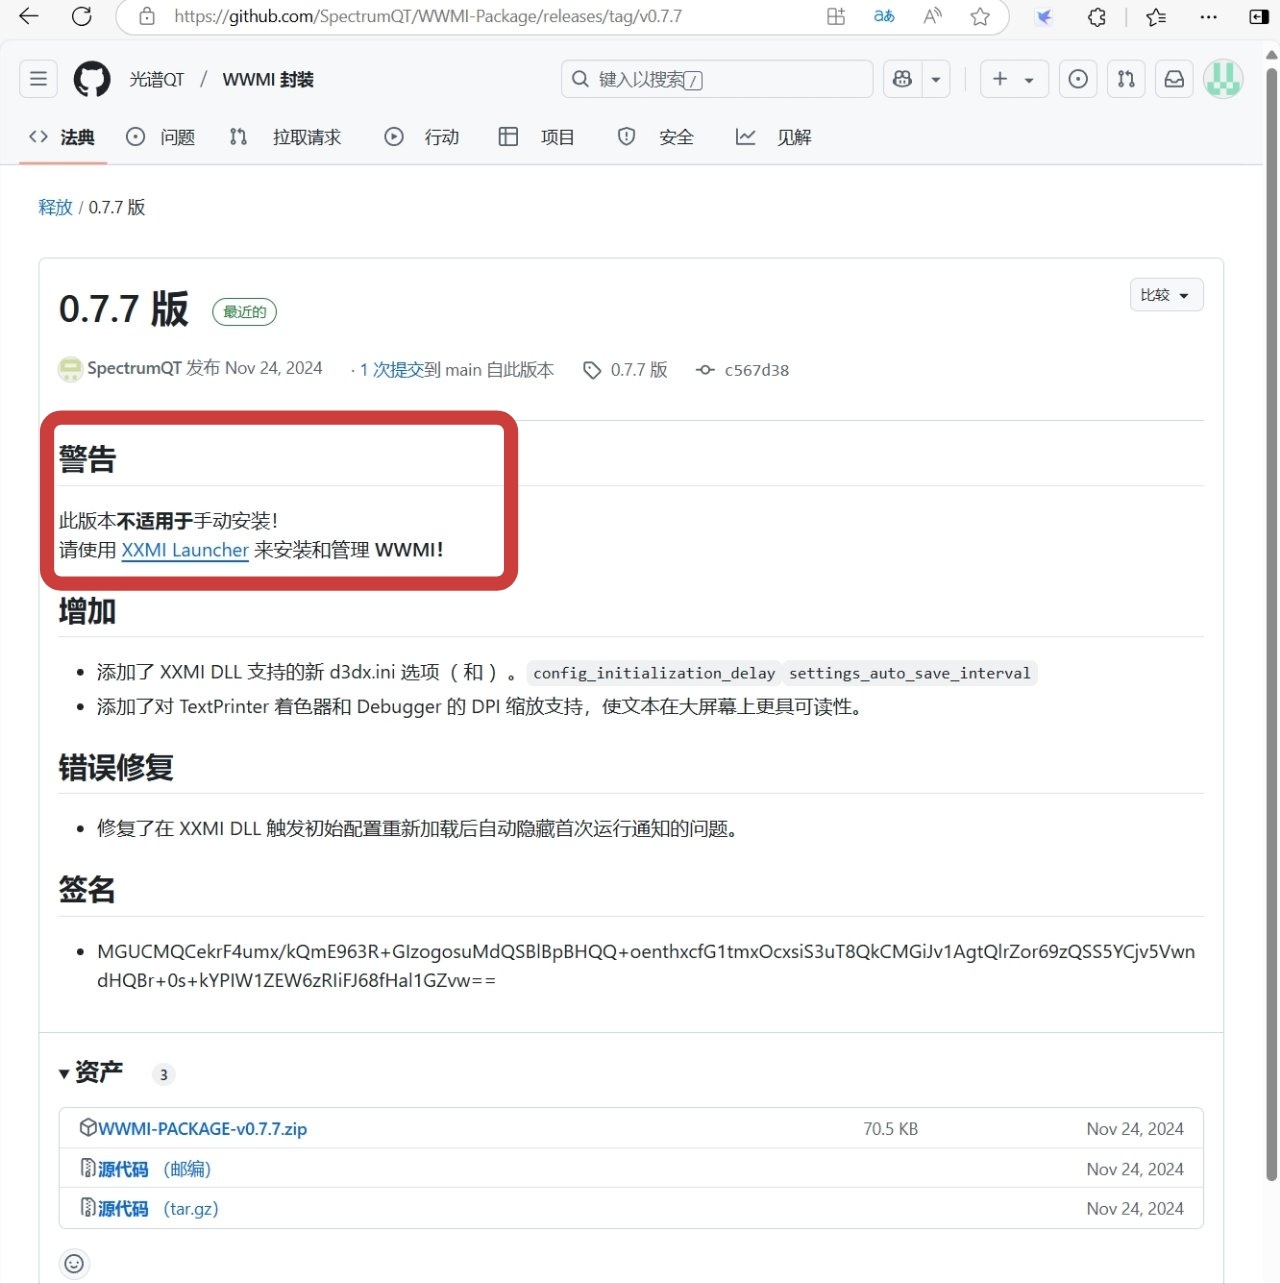Click SpectrumQT avatar next to release author

(x=70, y=369)
